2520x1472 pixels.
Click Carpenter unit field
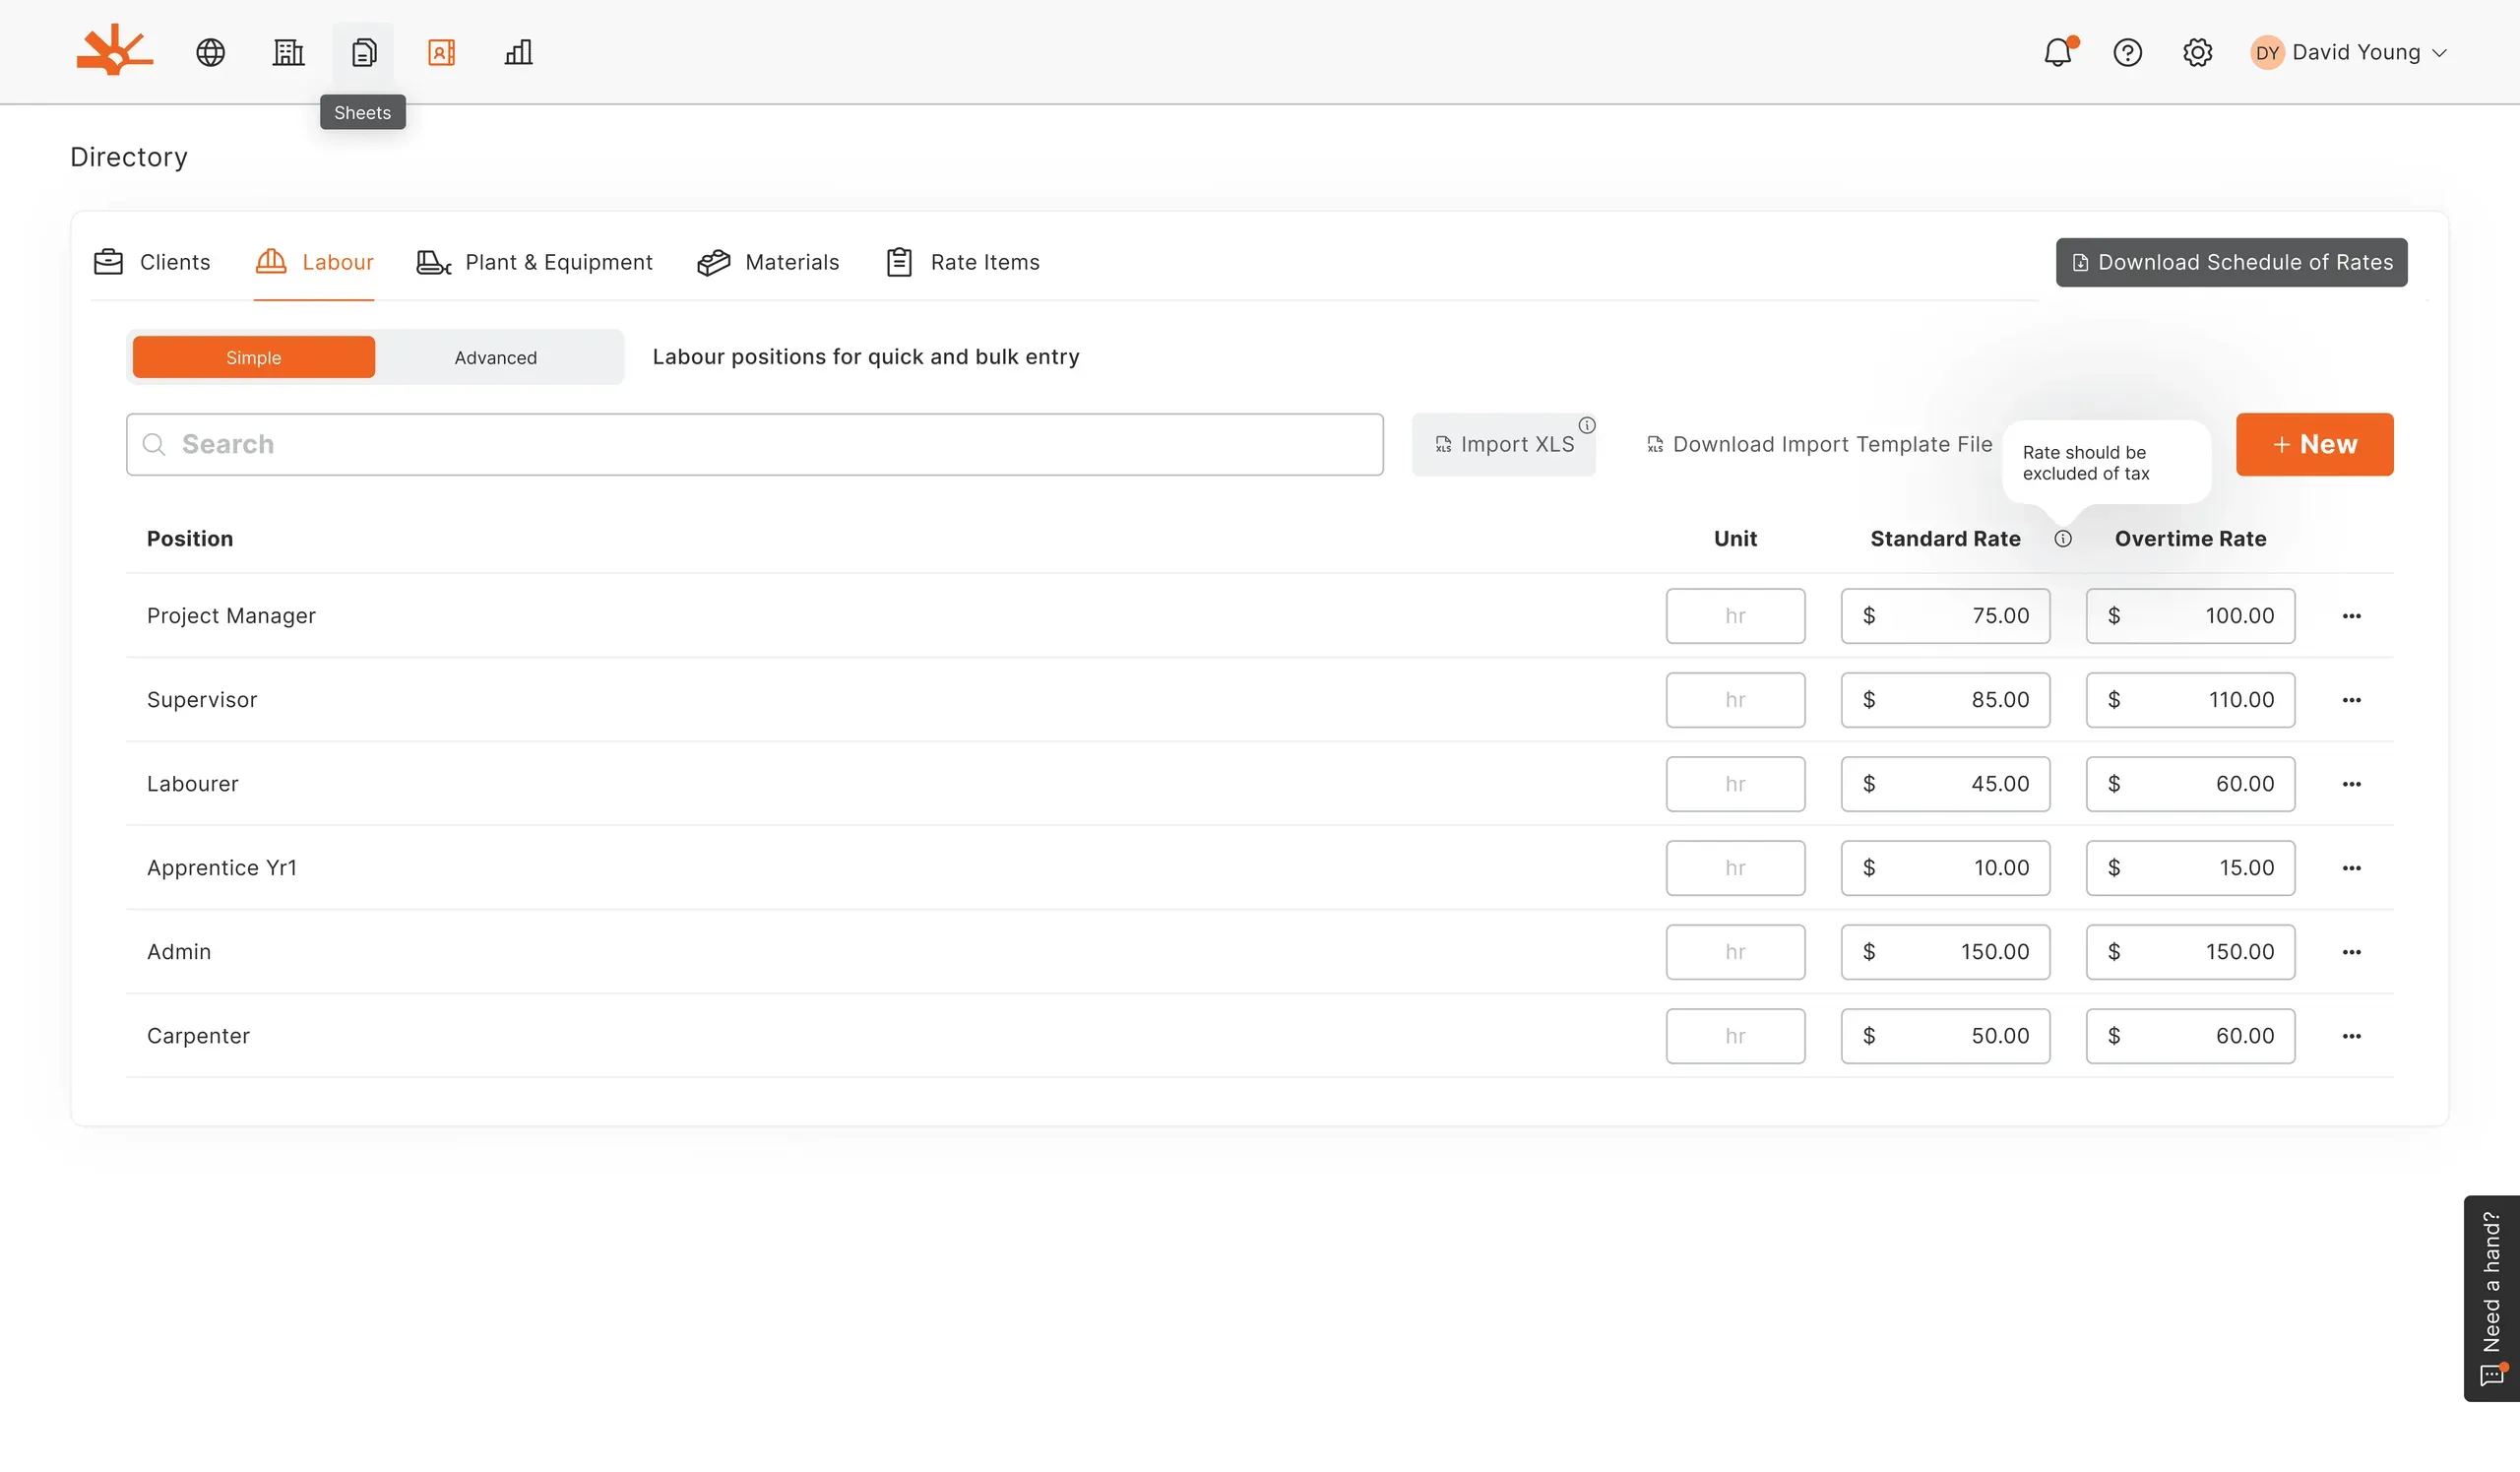(1735, 1036)
